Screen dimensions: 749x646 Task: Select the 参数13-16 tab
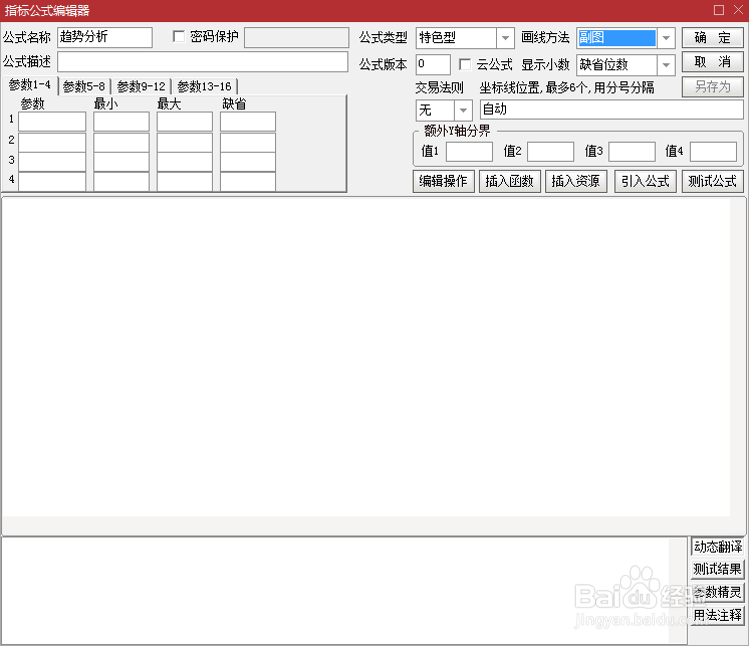(x=204, y=86)
